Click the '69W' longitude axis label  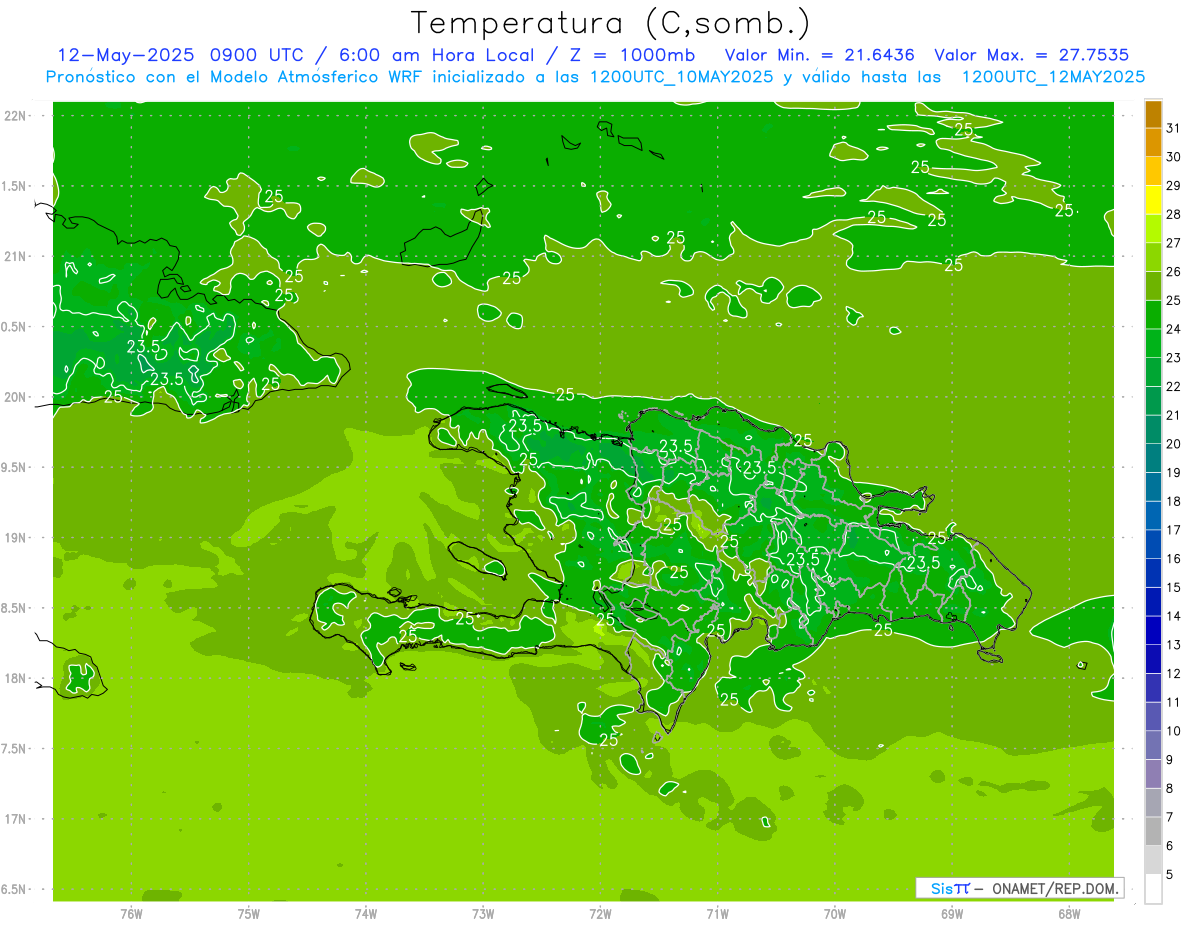point(952,913)
